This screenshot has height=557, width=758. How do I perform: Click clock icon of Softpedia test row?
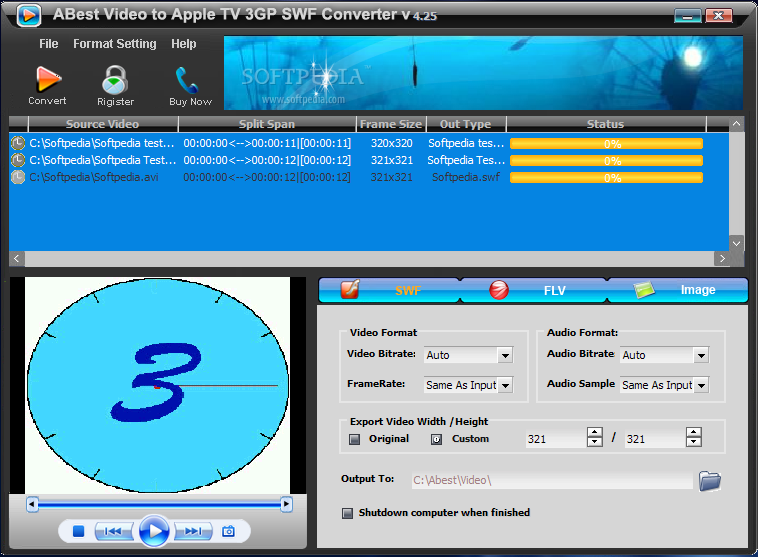pyautogui.click(x=18, y=143)
